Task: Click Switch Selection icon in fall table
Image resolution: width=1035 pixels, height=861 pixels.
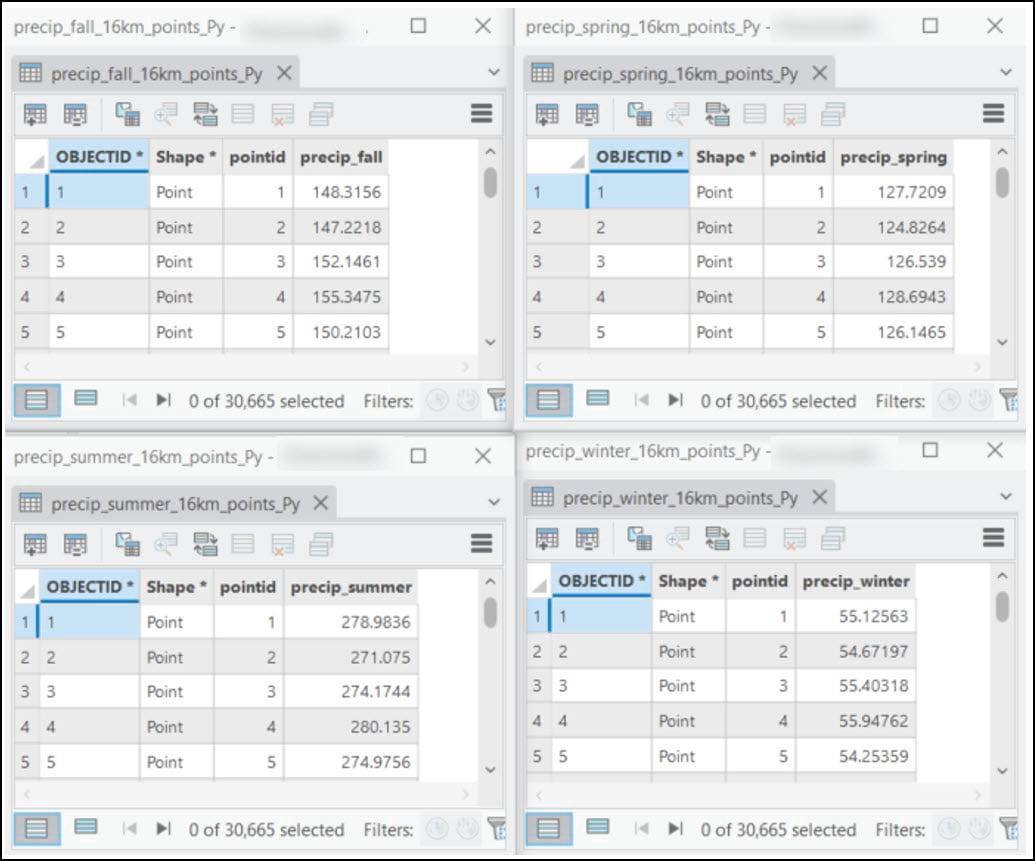Action: pyautogui.click(x=205, y=114)
